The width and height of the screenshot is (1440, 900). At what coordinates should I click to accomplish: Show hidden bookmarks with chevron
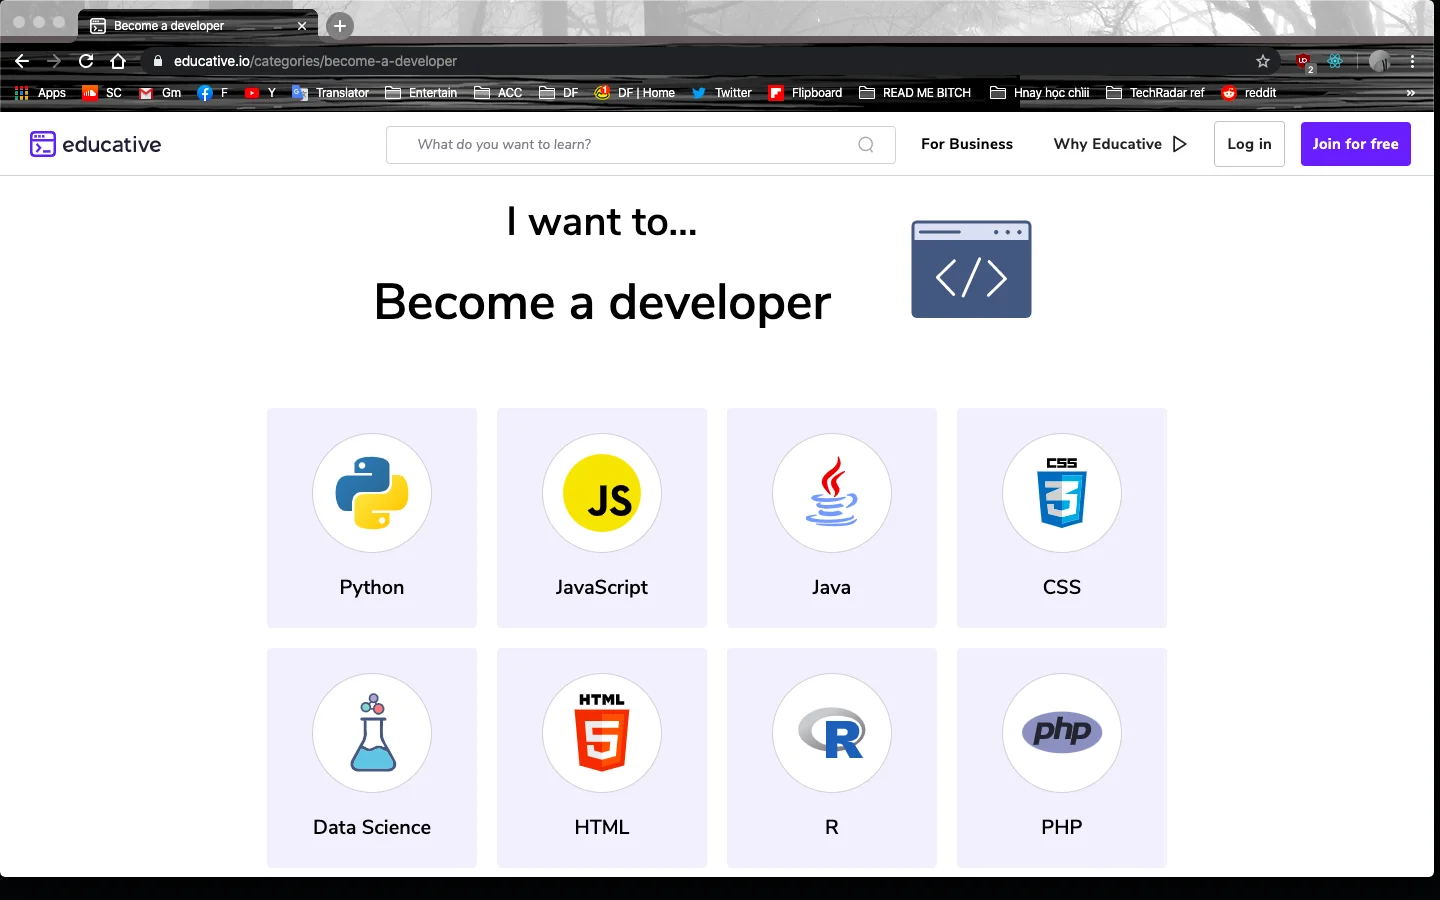(1411, 93)
